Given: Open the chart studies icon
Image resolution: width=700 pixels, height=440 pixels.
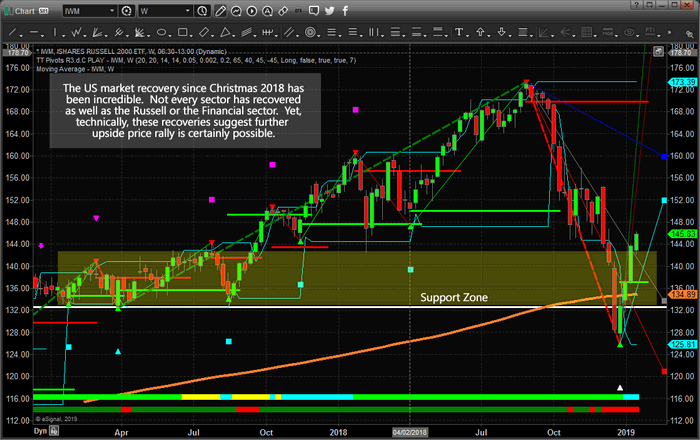Looking at the screenshot, I should pos(236,11).
